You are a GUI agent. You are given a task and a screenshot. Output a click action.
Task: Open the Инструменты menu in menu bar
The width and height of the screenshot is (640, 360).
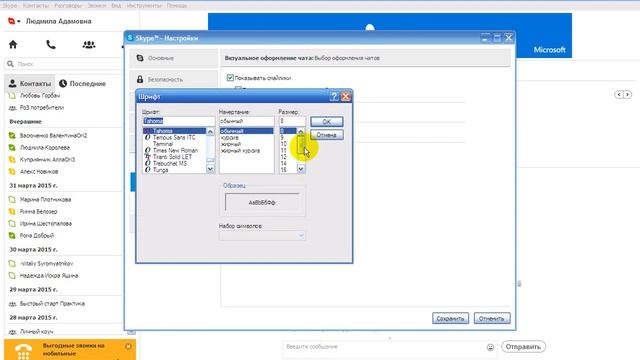[144, 6]
